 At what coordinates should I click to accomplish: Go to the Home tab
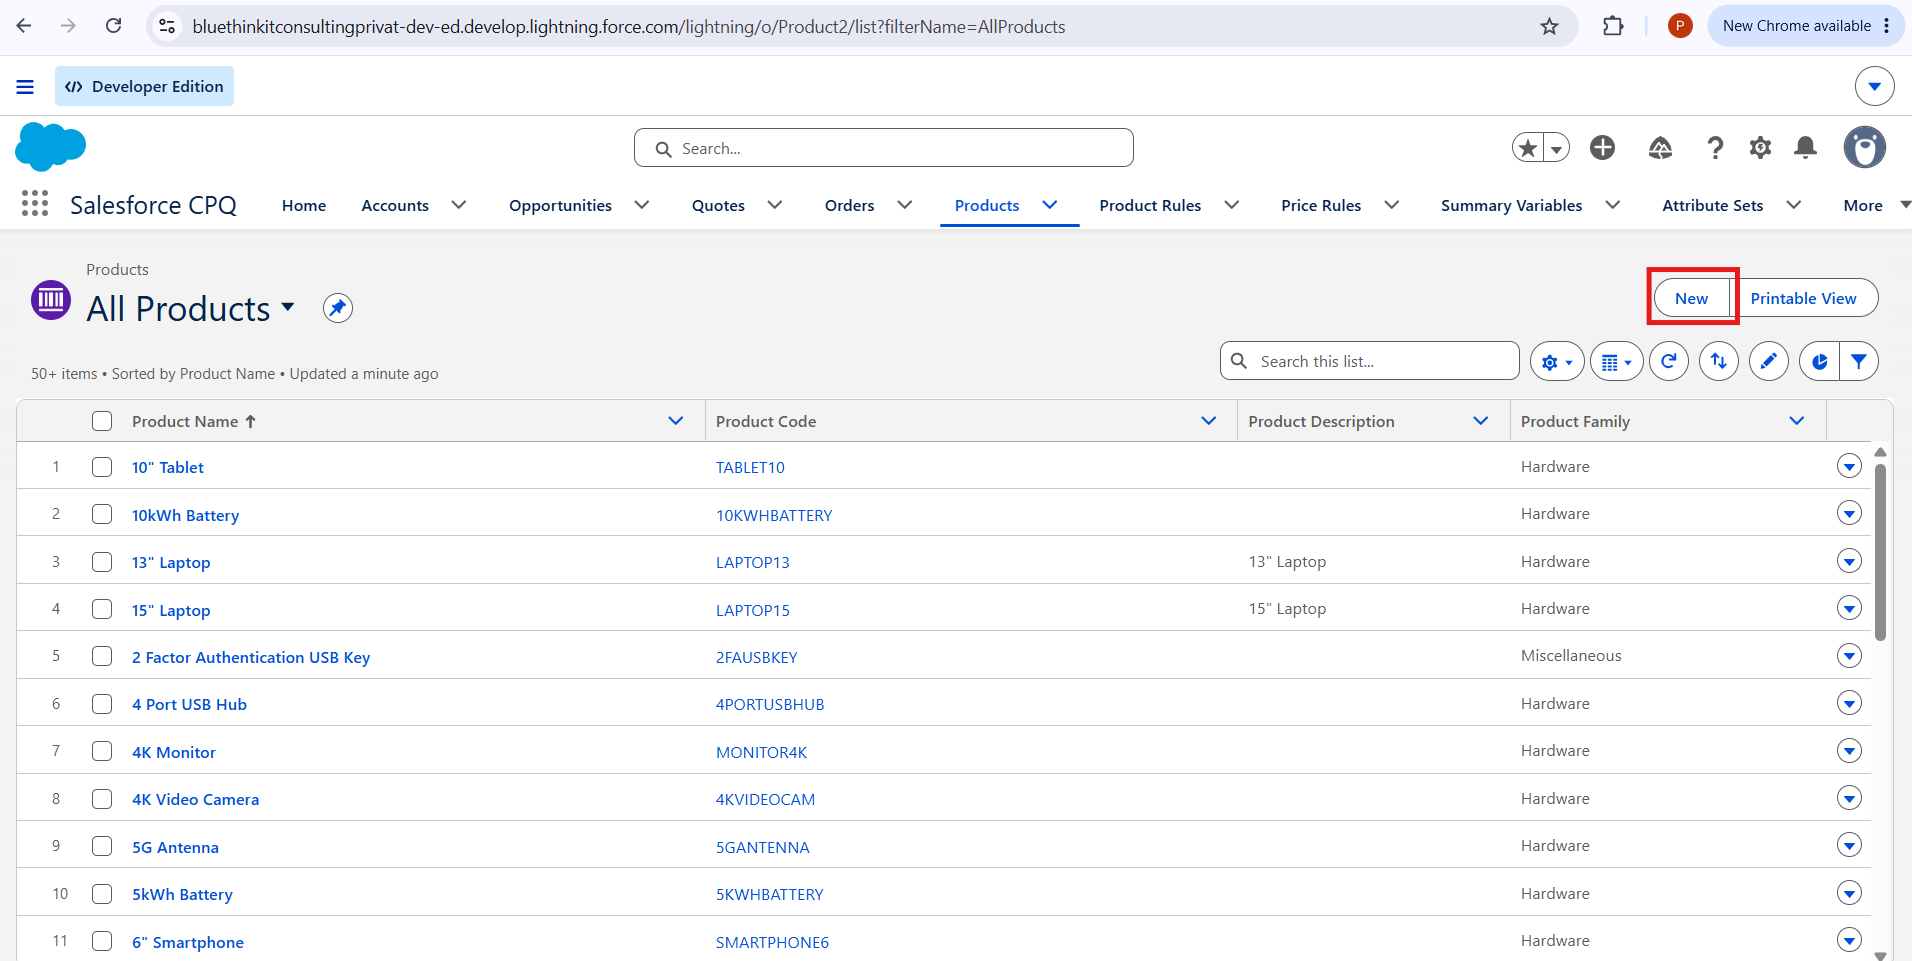tap(304, 205)
